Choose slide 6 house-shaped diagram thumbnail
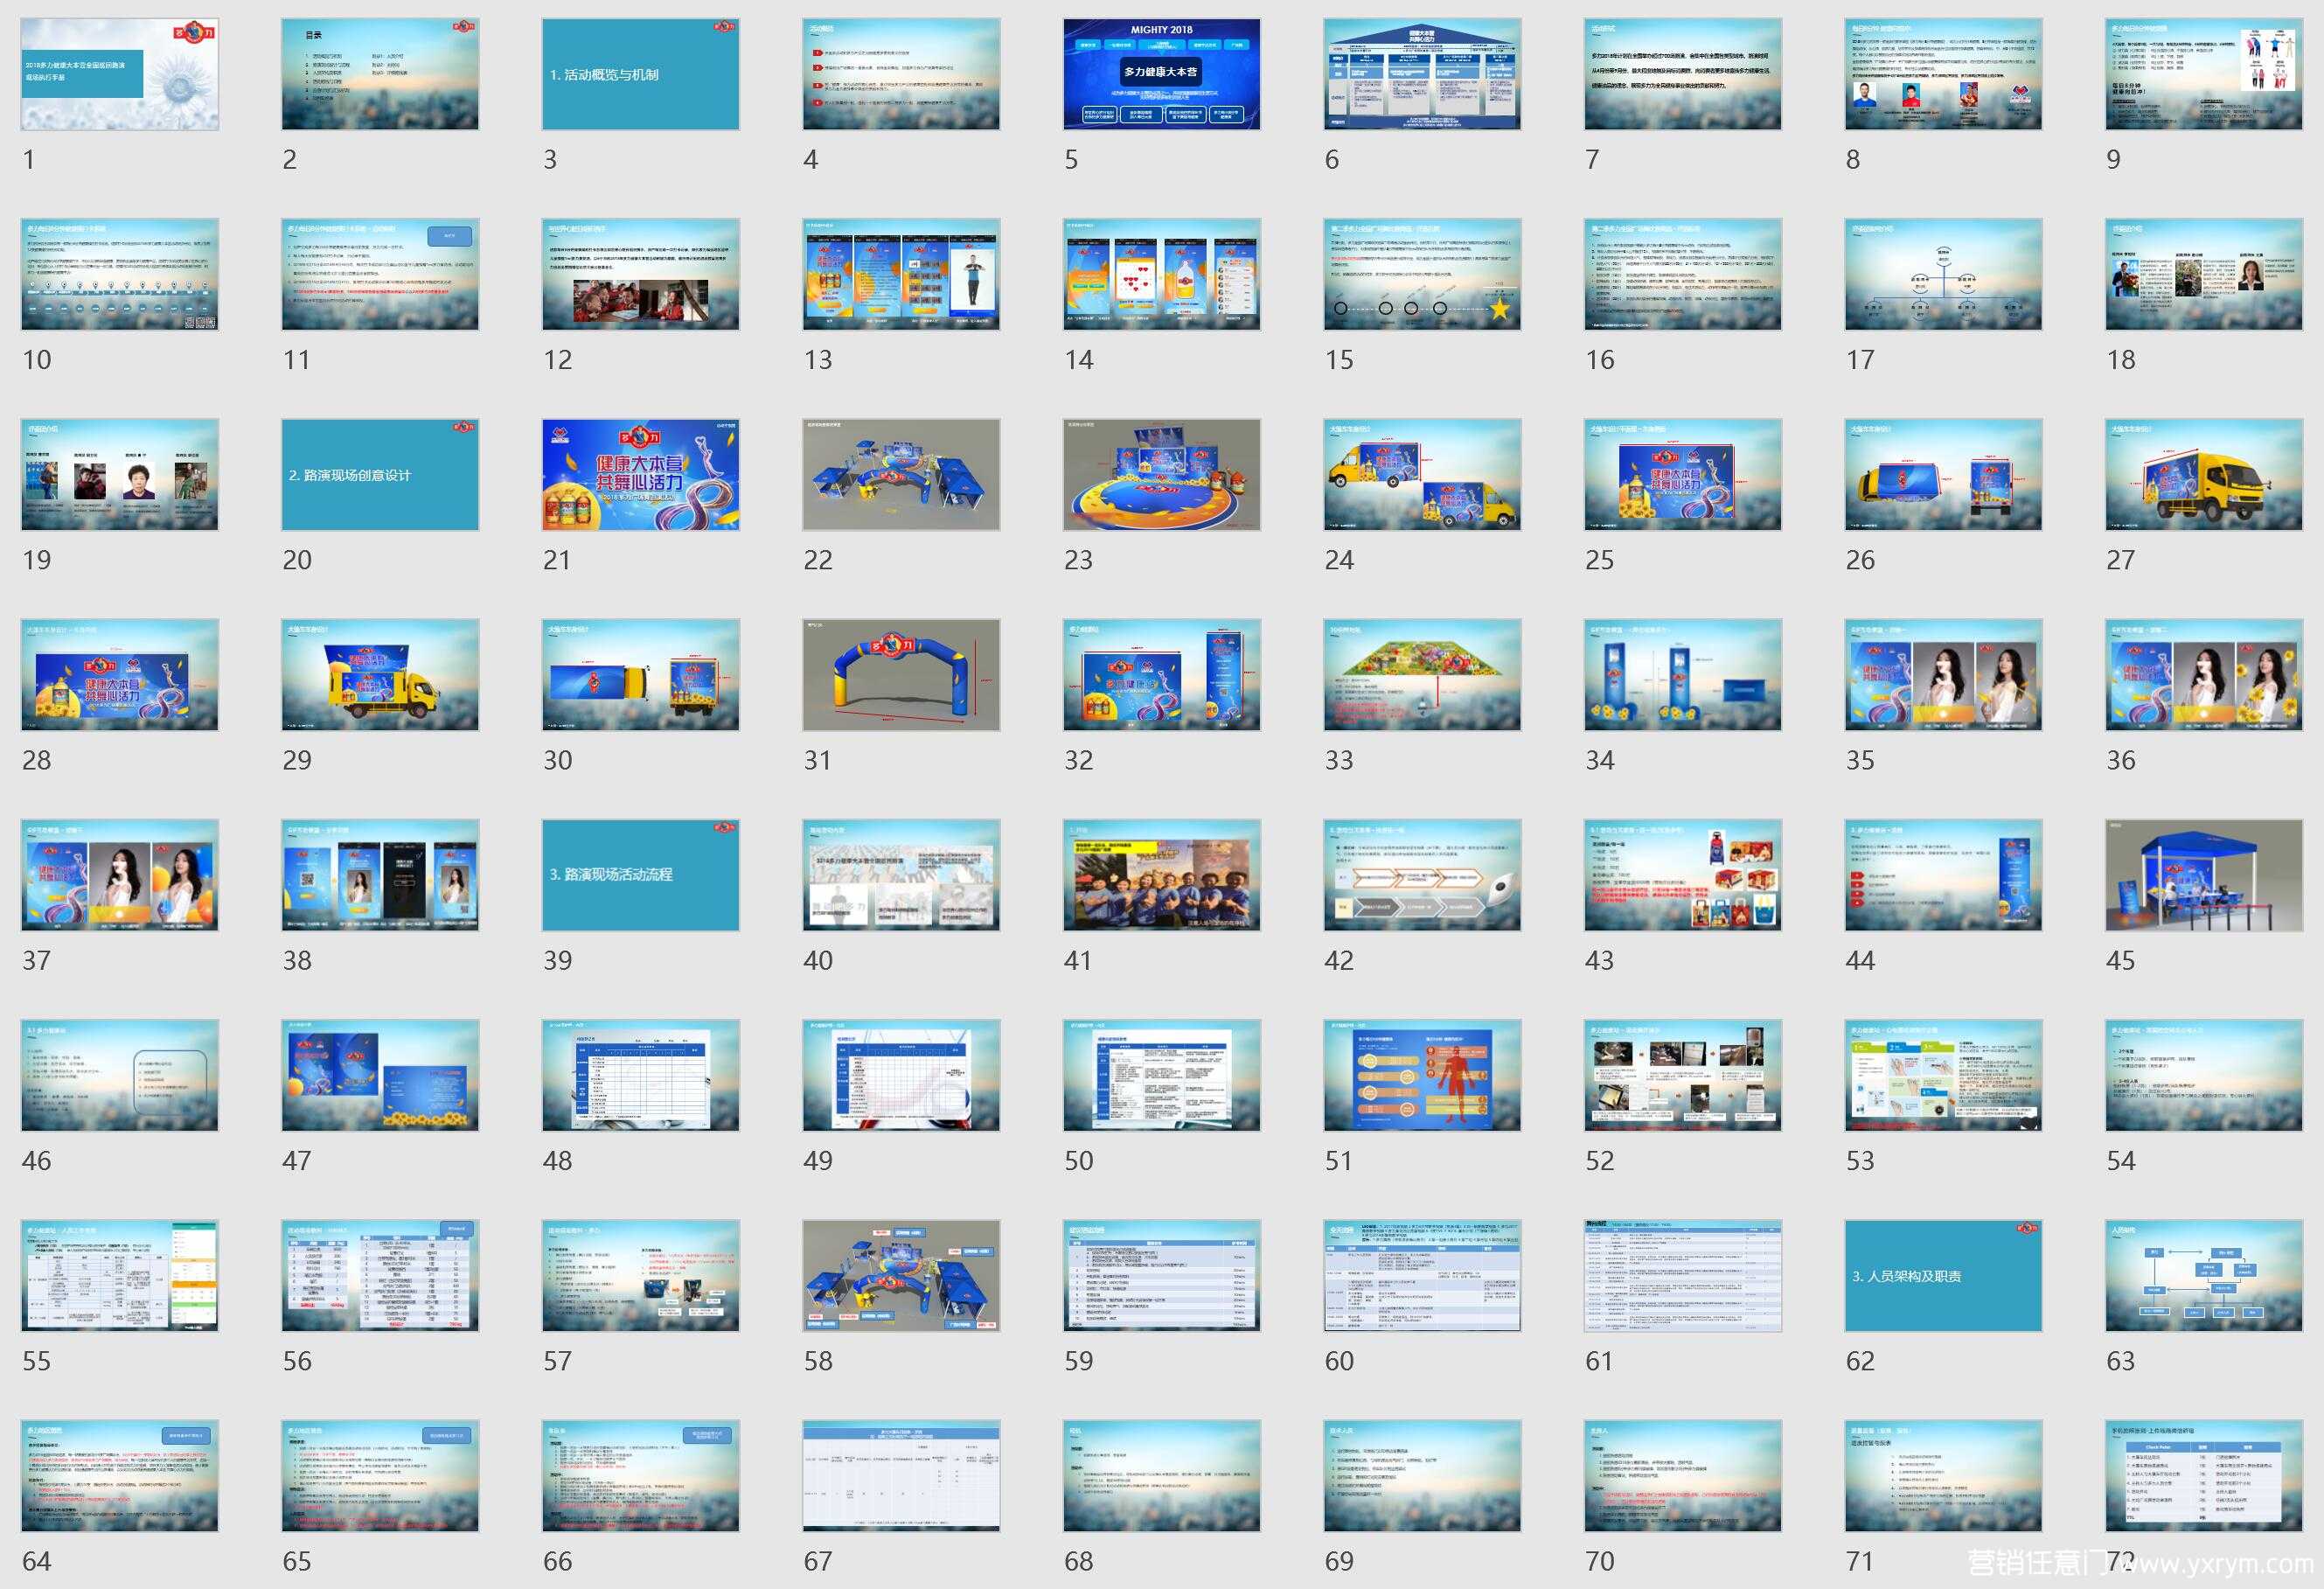The image size is (2324, 1589). [1422, 74]
